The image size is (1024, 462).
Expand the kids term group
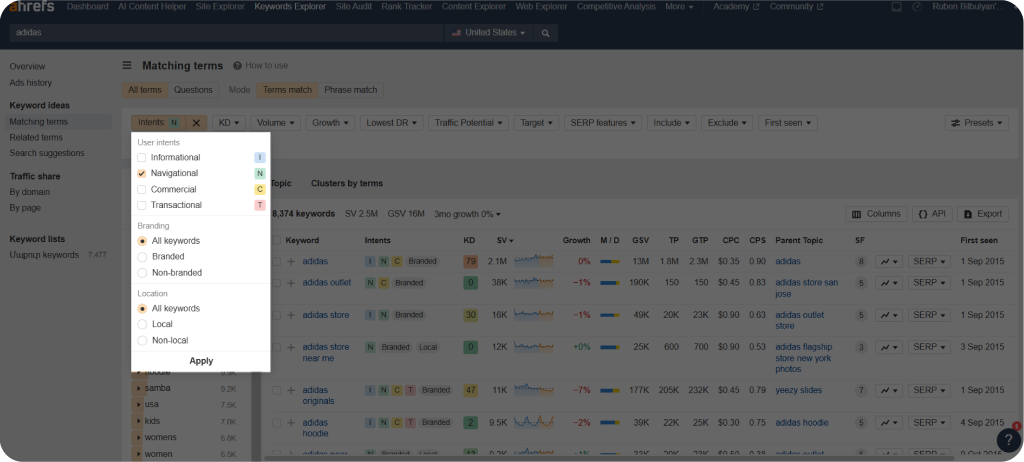click(138, 421)
